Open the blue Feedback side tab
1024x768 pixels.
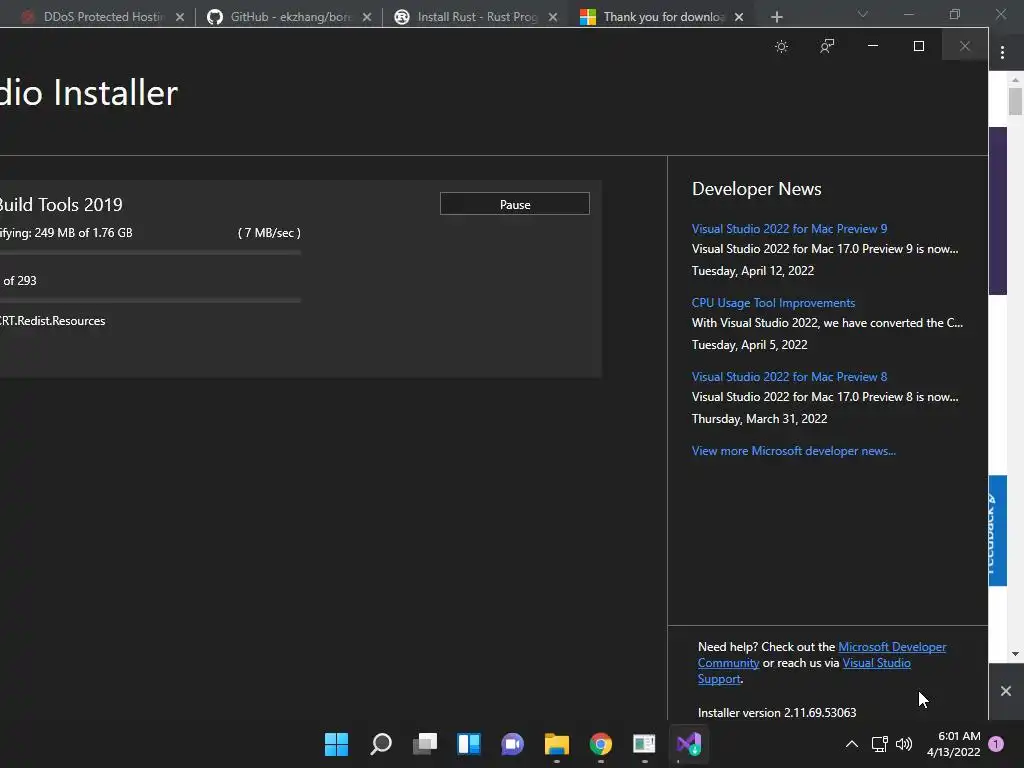coord(997,530)
